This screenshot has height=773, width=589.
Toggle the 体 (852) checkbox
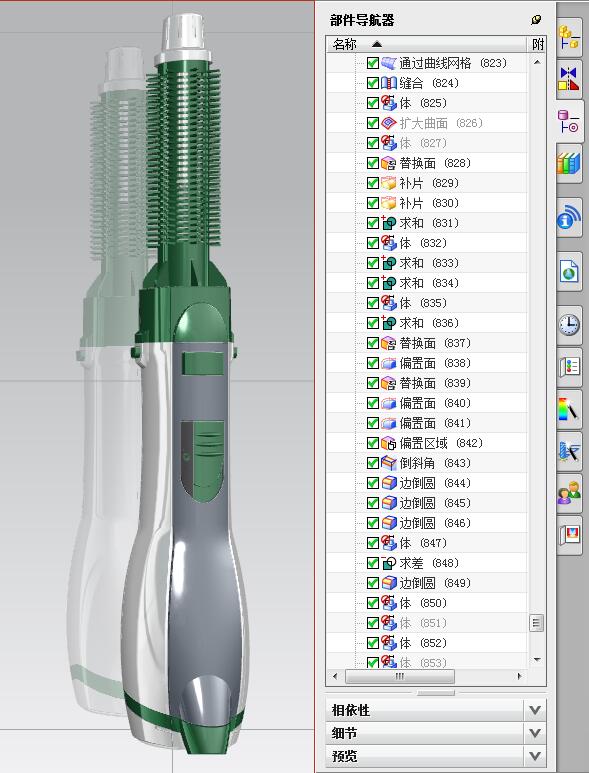coord(373,643)
